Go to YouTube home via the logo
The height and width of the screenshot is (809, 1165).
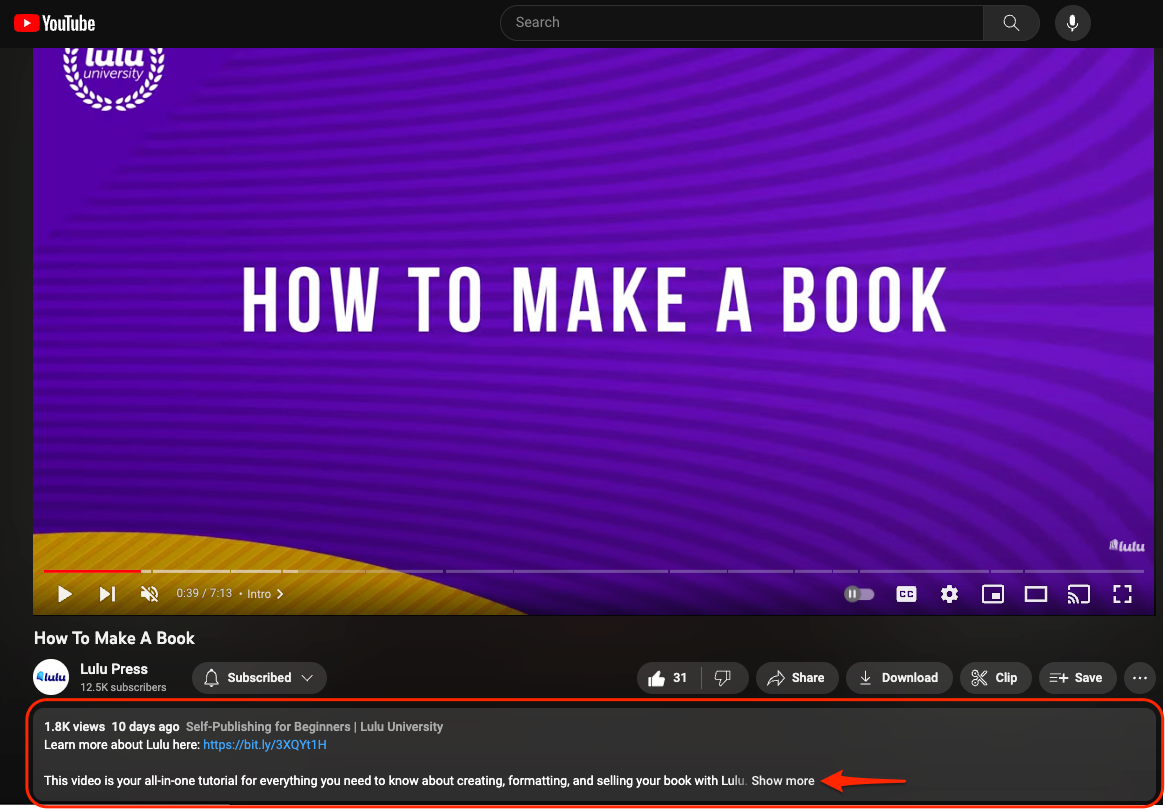click(54, 22)
